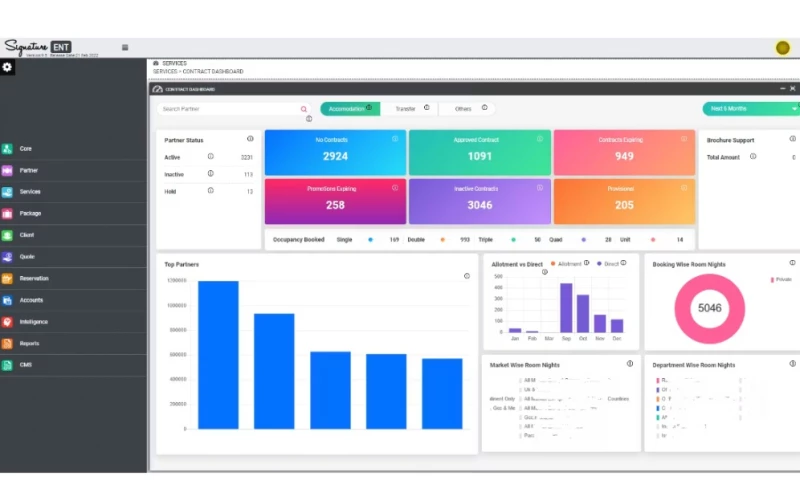Click the Sep bar in Allotment chart
Screen dimensions: 800x480
click(x=566, y=308)
